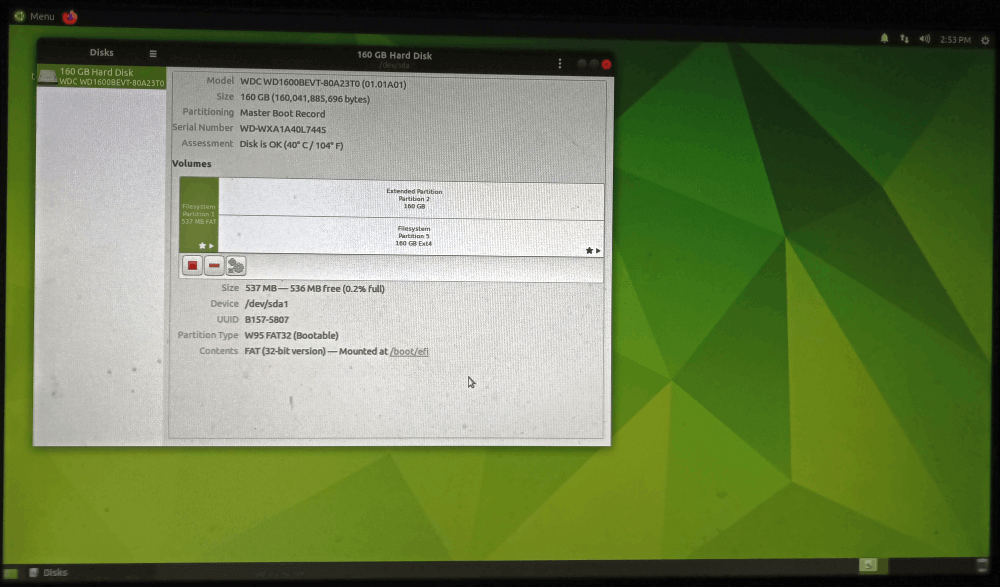Viewport: 1000px width, 587px height.
Task: Open the notifications bell icon
Action: click(884, 39)
